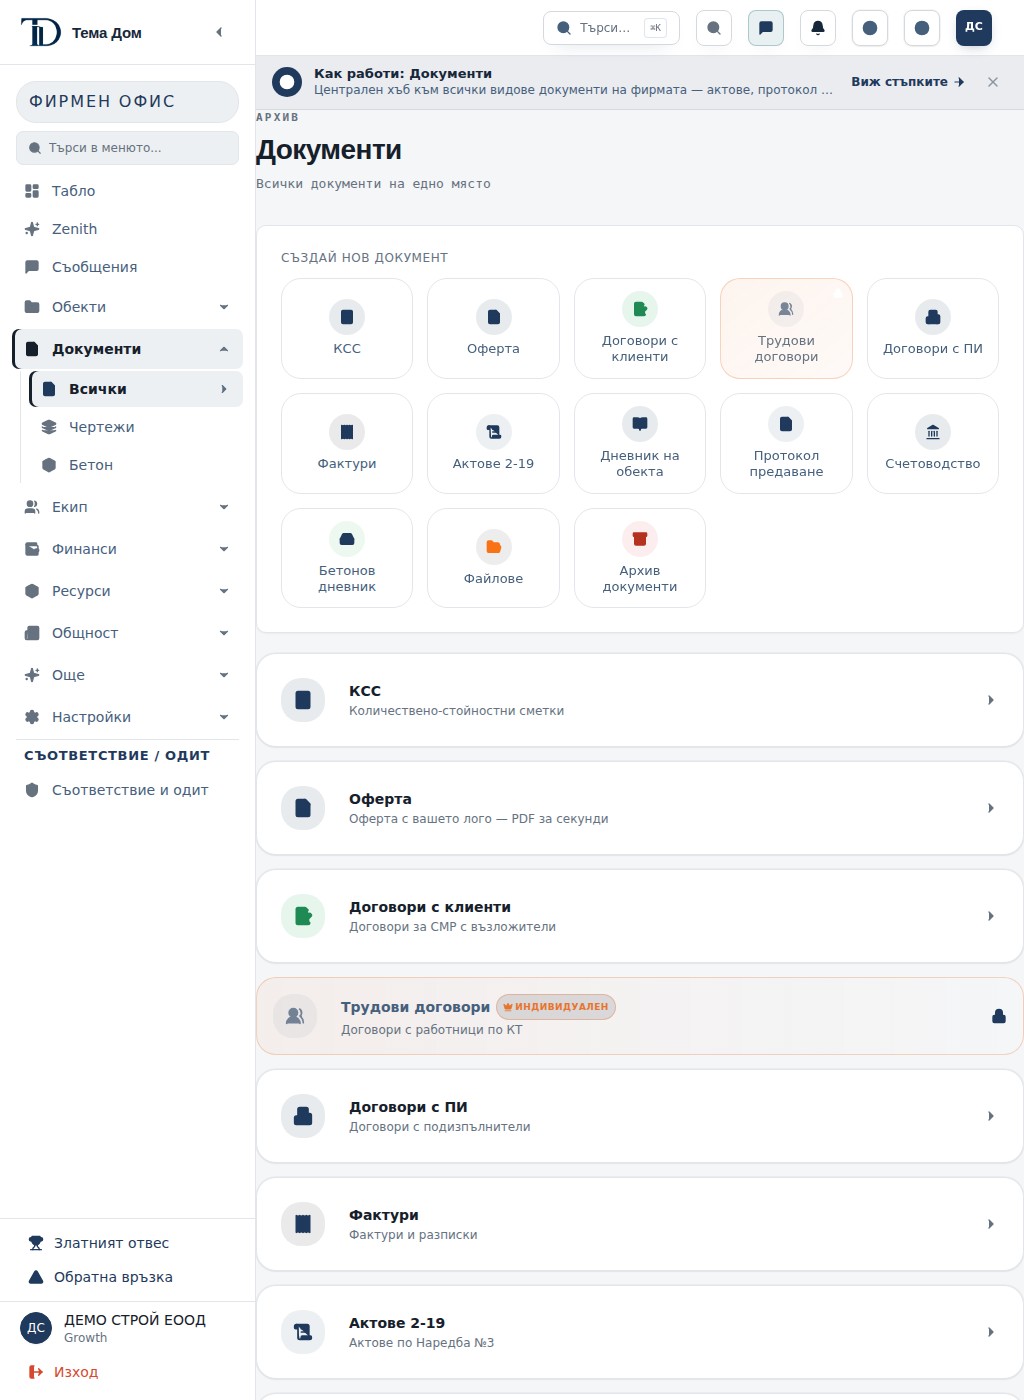Image resolution: width=1024 pixels, height=1400 pixels.
Task: Open Златният отвес in the sidebar
Action: tap(127, 1243)
